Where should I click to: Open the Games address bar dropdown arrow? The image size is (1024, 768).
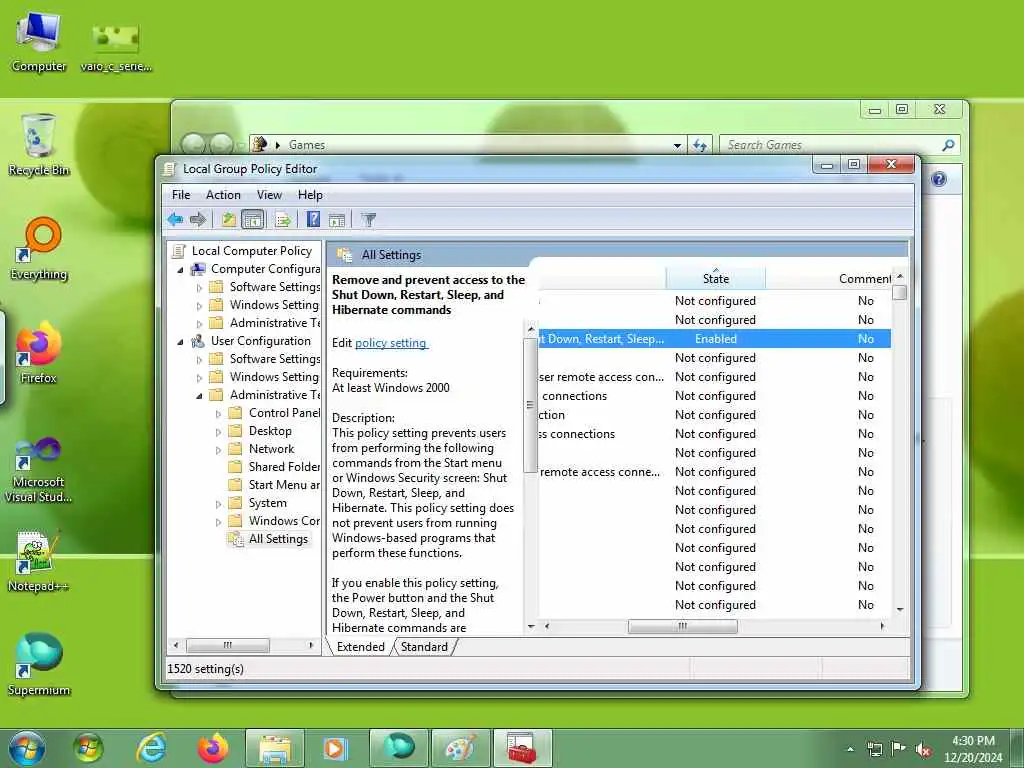[x=677, y=145]
